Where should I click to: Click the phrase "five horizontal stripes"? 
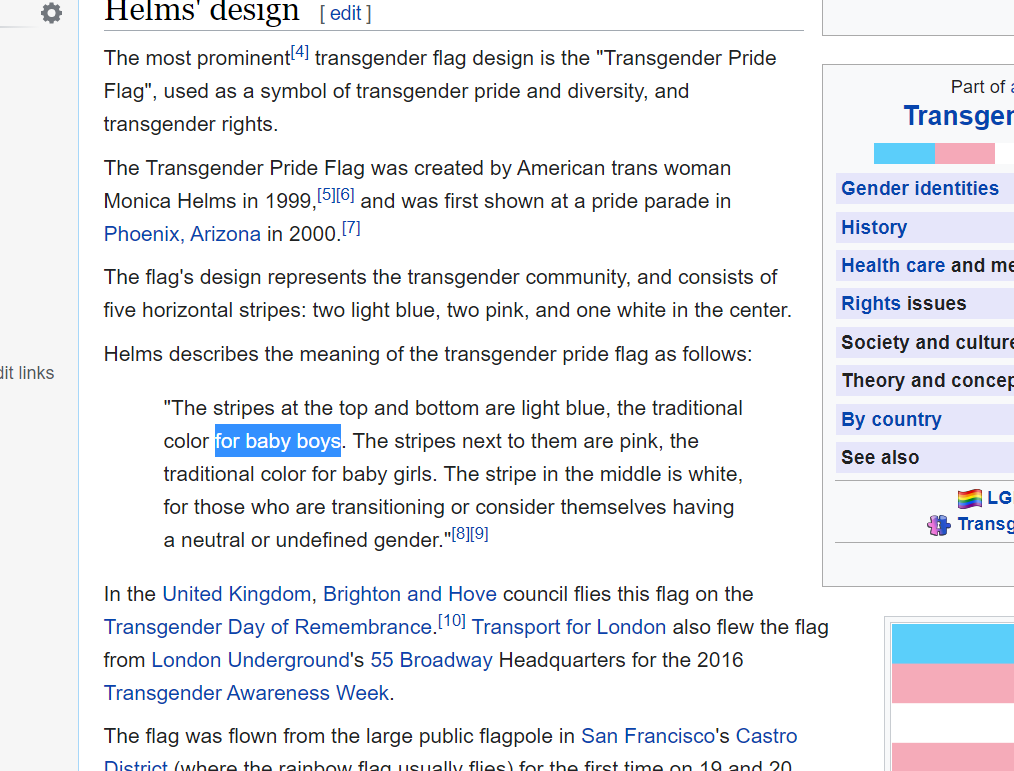(206, 310)
